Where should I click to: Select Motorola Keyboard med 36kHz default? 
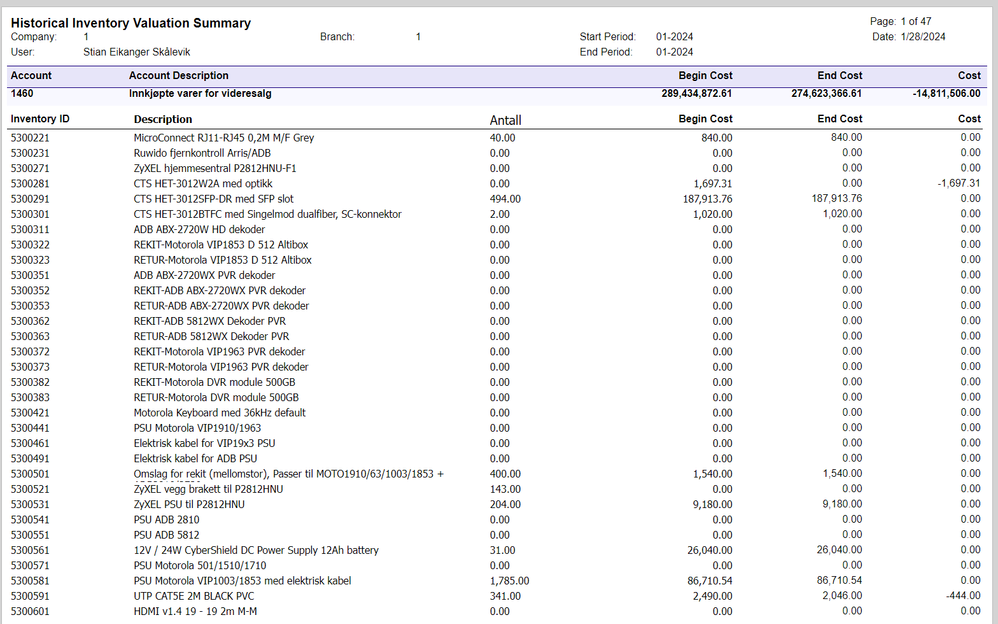click(x=220, y=413)
